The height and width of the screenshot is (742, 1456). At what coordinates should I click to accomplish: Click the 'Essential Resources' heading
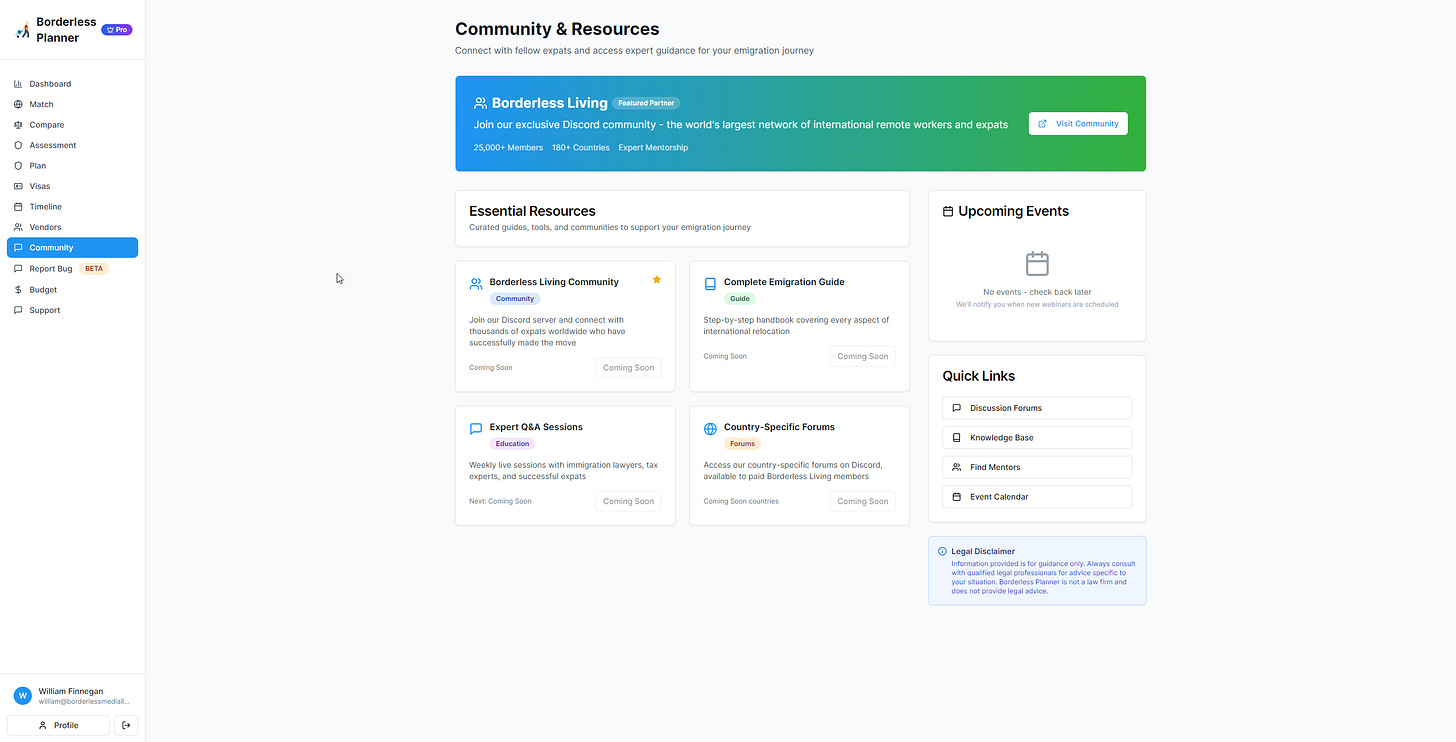pos(532,211)
